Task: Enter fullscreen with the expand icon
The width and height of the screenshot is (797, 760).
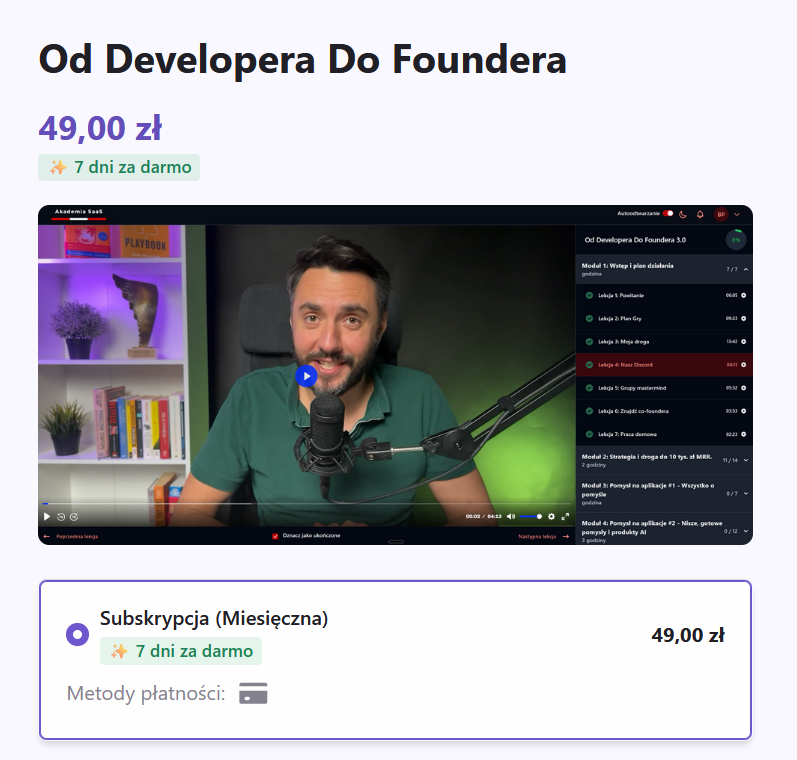Action: pos(565,516)
